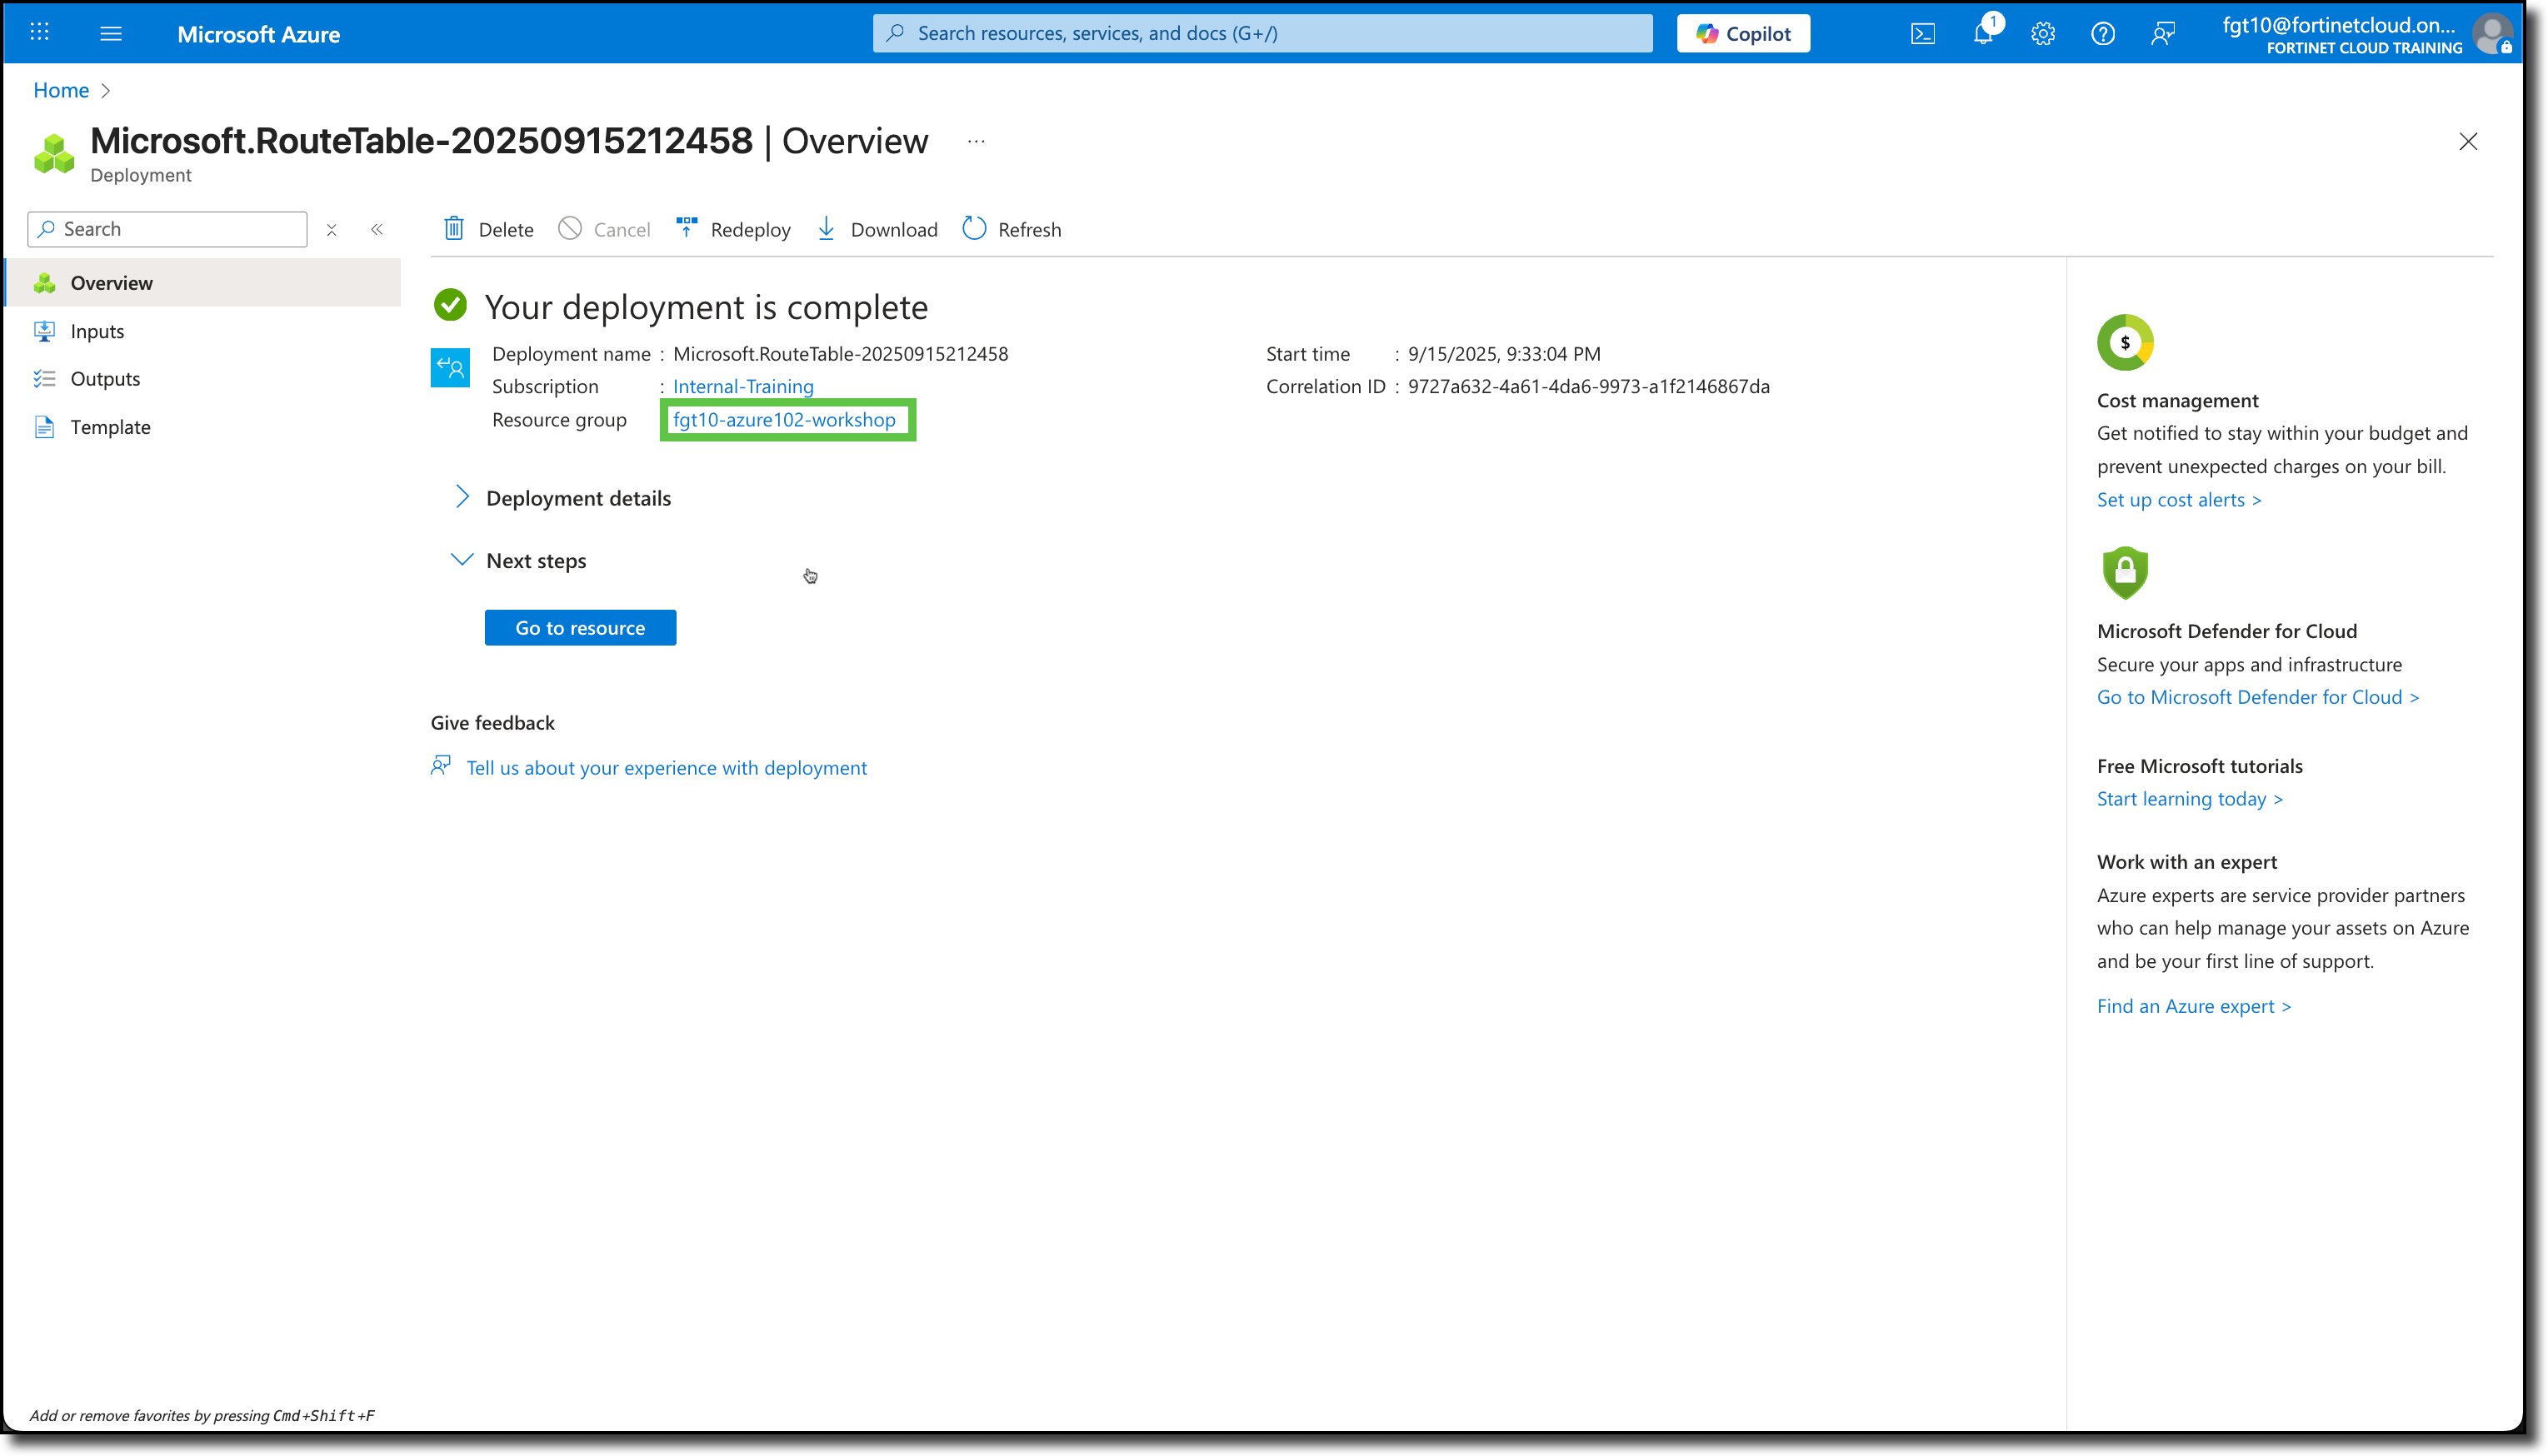Launch Copilot
The width and height of the screenshot is (2548, 1456).
1743,33
